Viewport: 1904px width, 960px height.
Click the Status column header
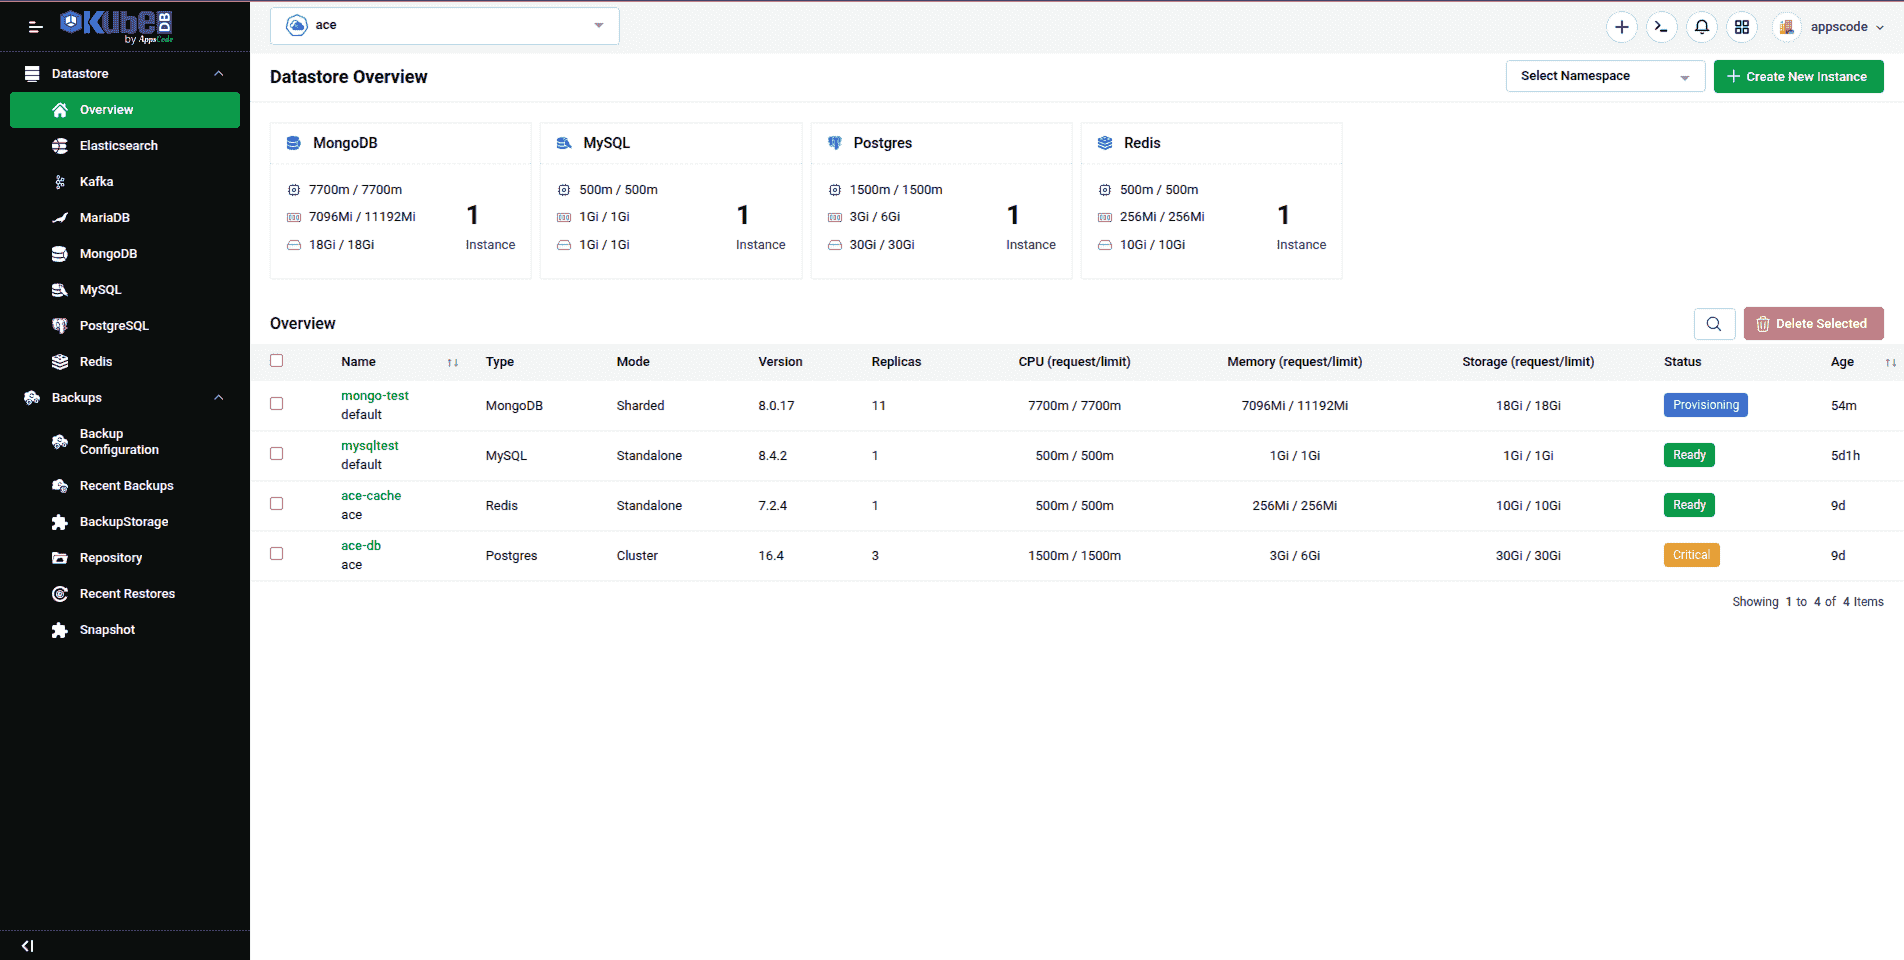pos(1683,362)
